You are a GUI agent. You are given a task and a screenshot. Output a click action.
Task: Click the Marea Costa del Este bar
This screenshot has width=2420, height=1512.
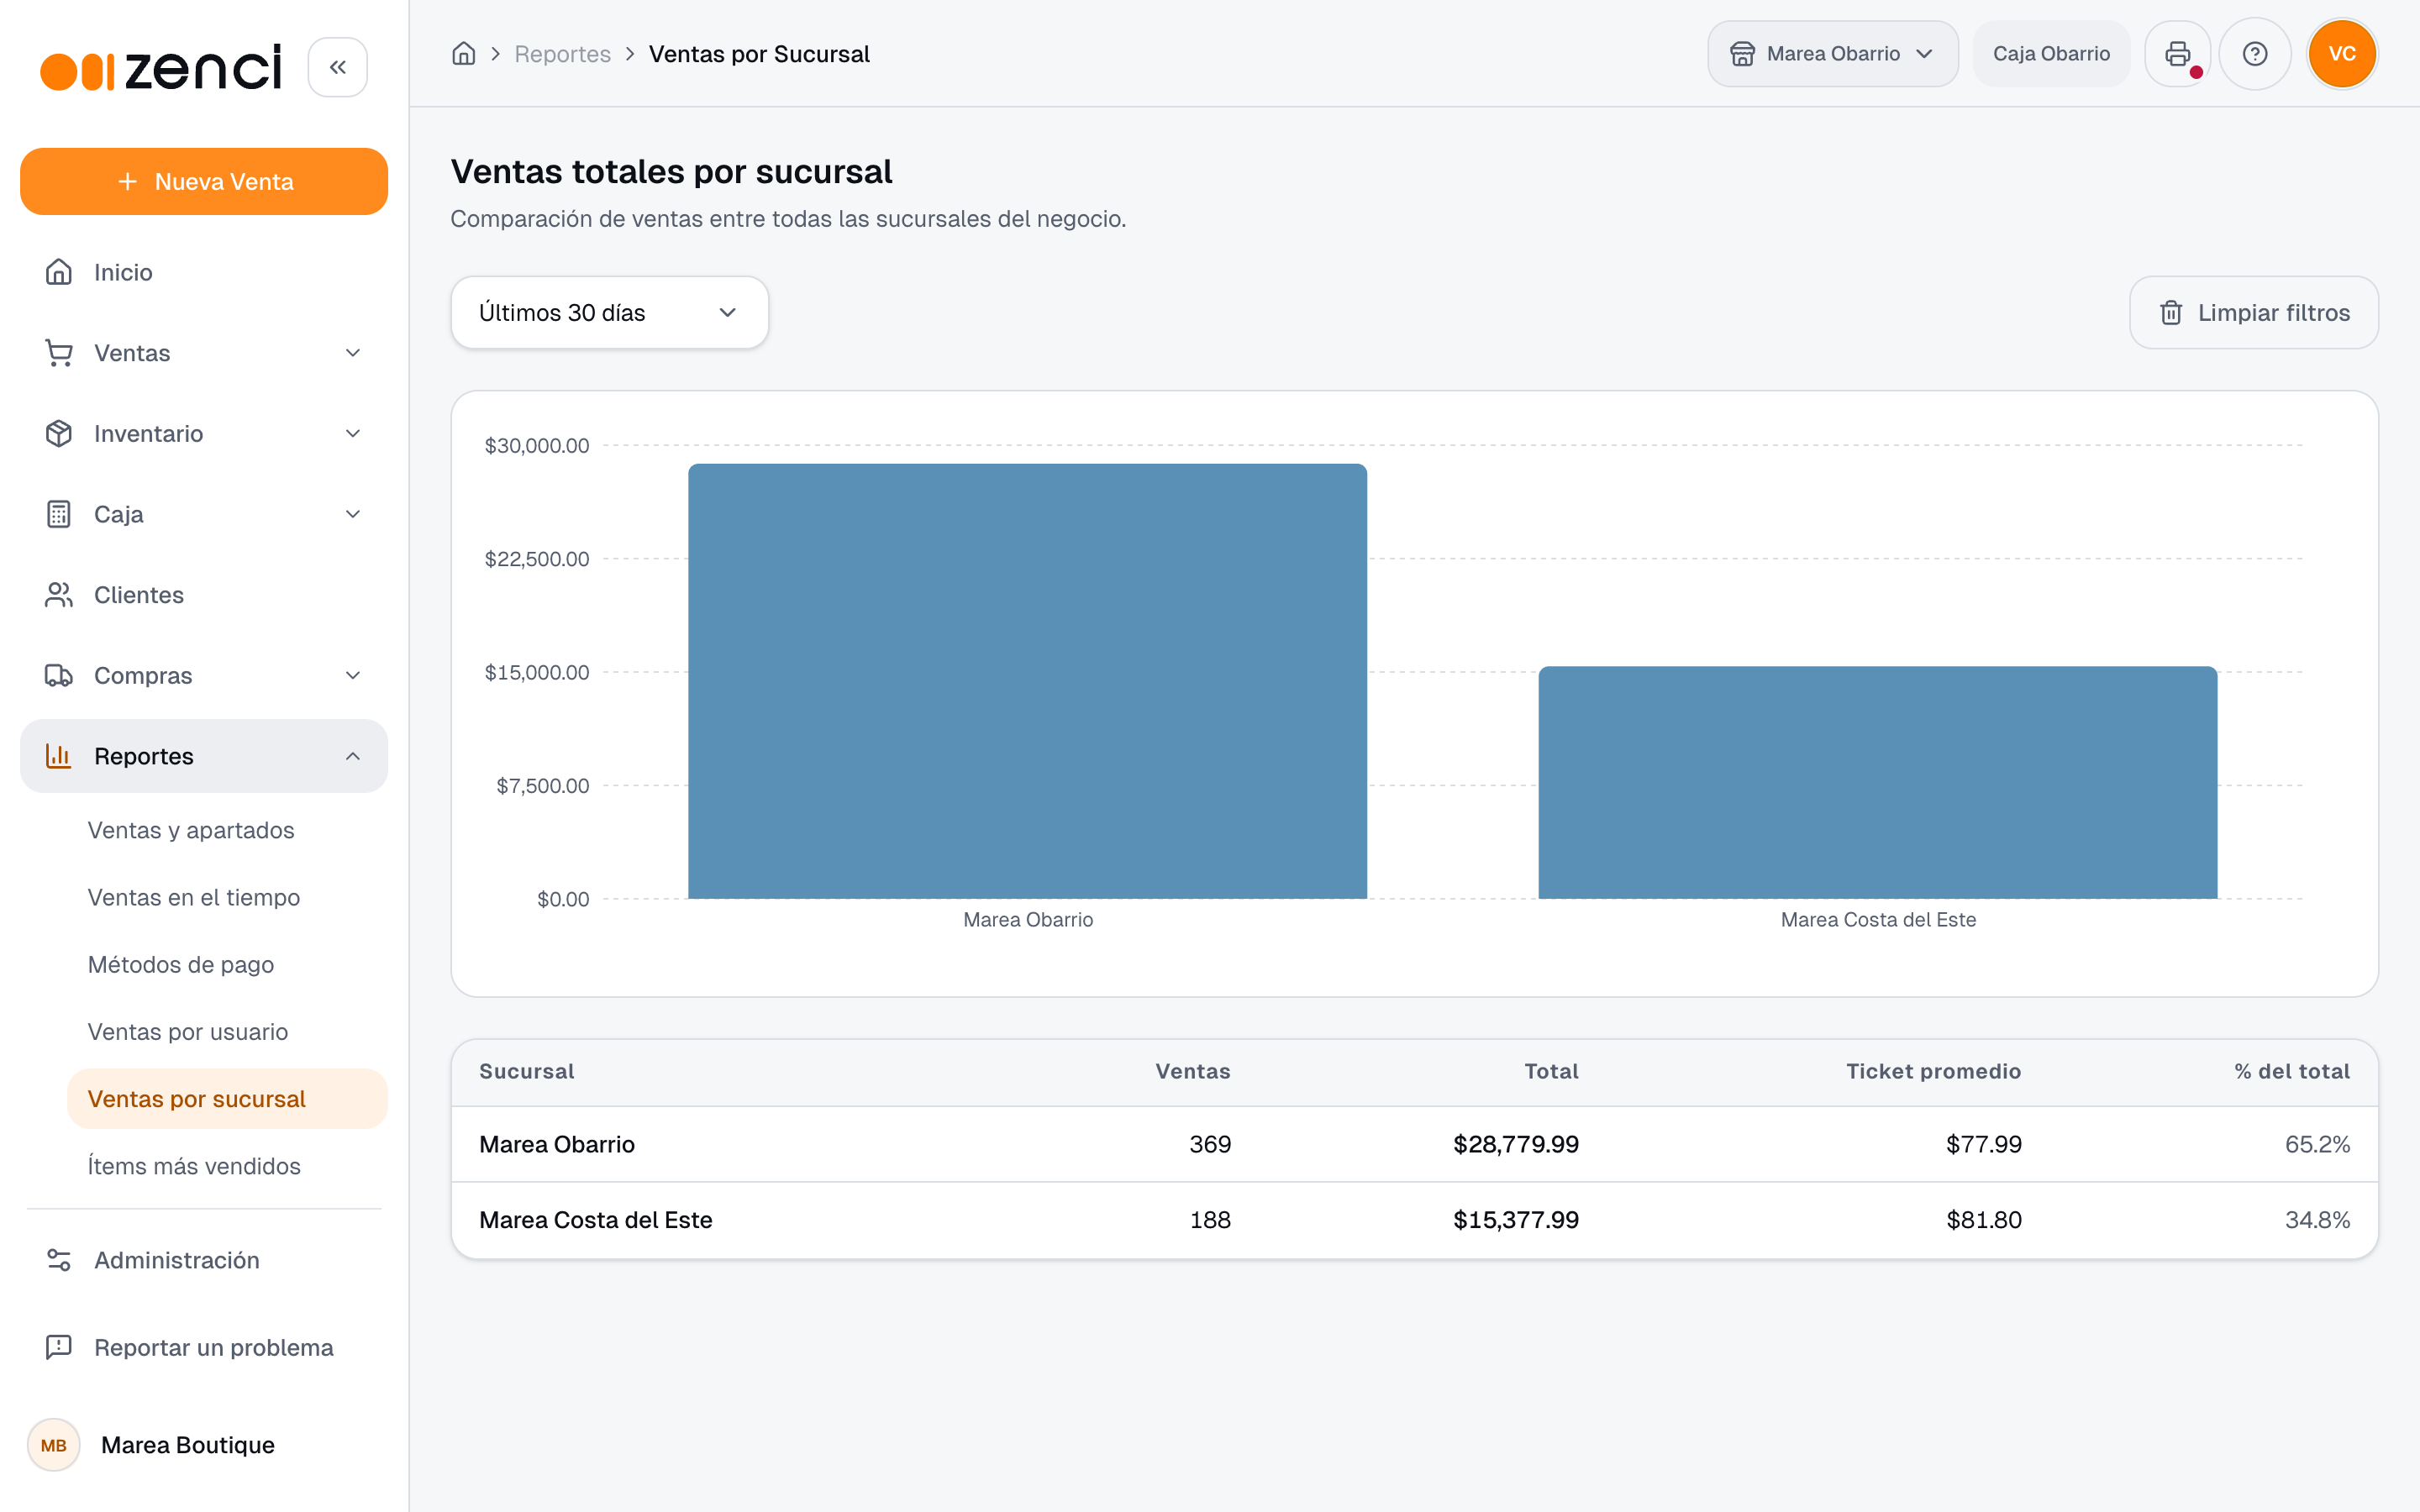coord(1877,782)
